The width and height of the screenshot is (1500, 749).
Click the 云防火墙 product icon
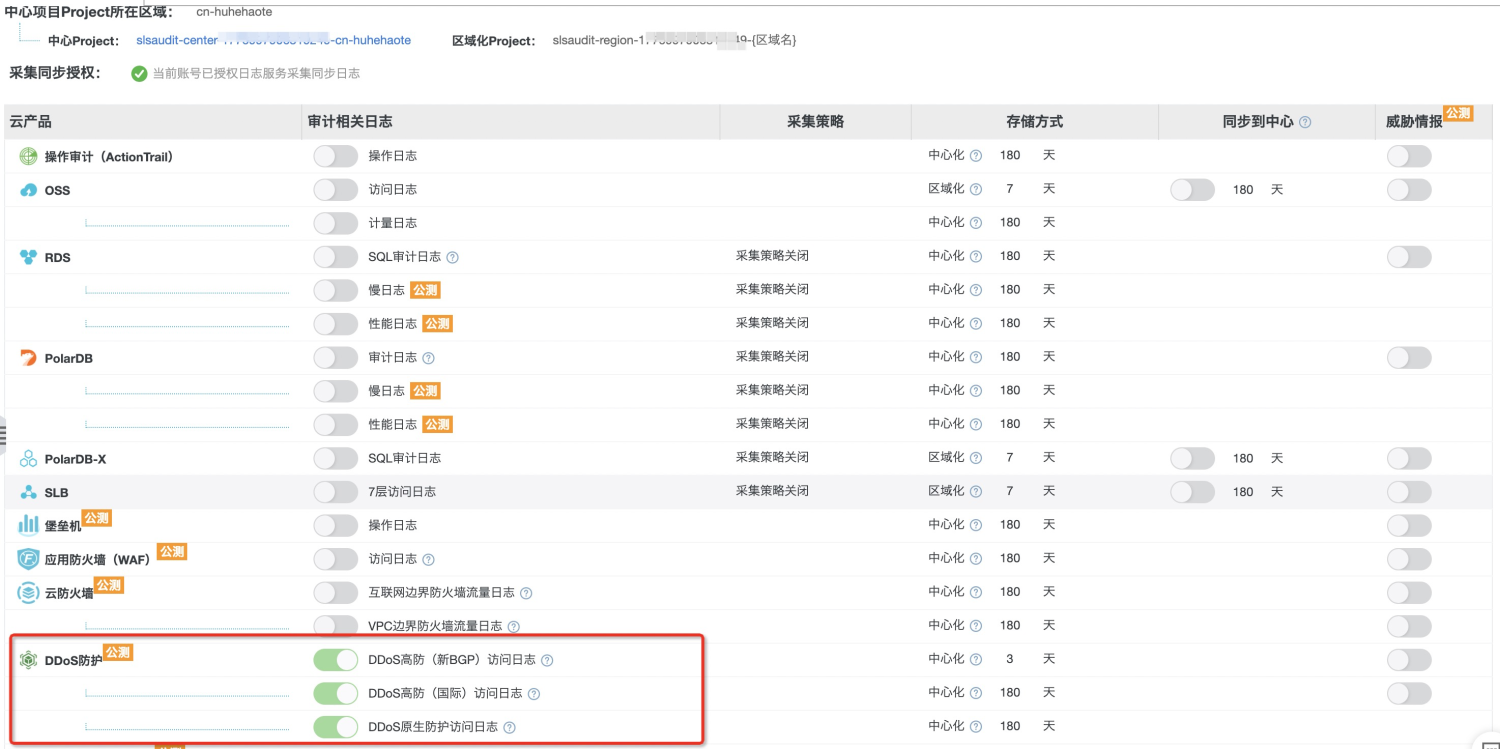point(28,590)
